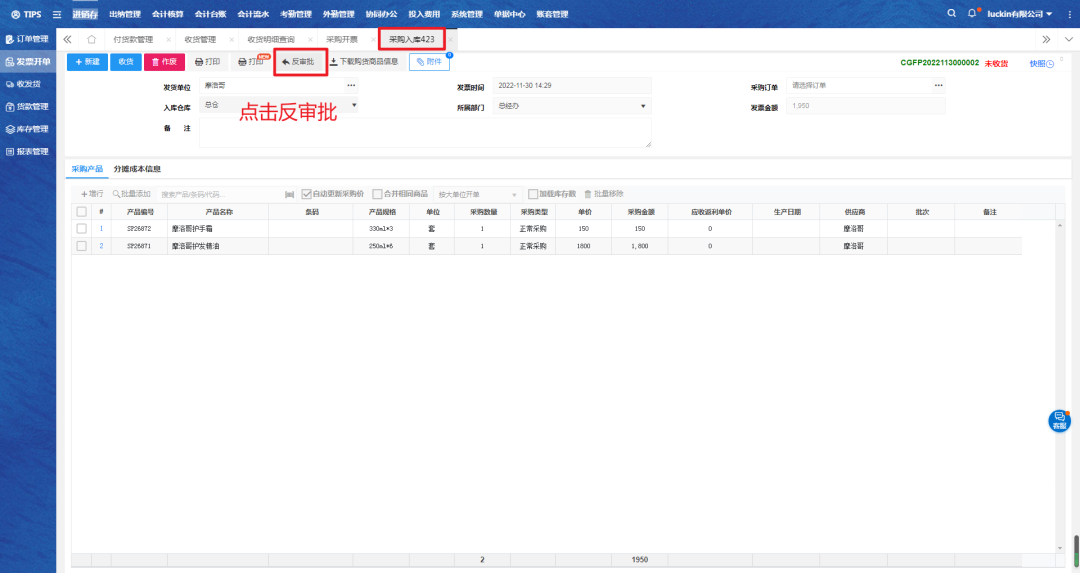Click the barcode scan icon in product toolbar
Viewport: 1080px width, 573px height.
(290, 194)
